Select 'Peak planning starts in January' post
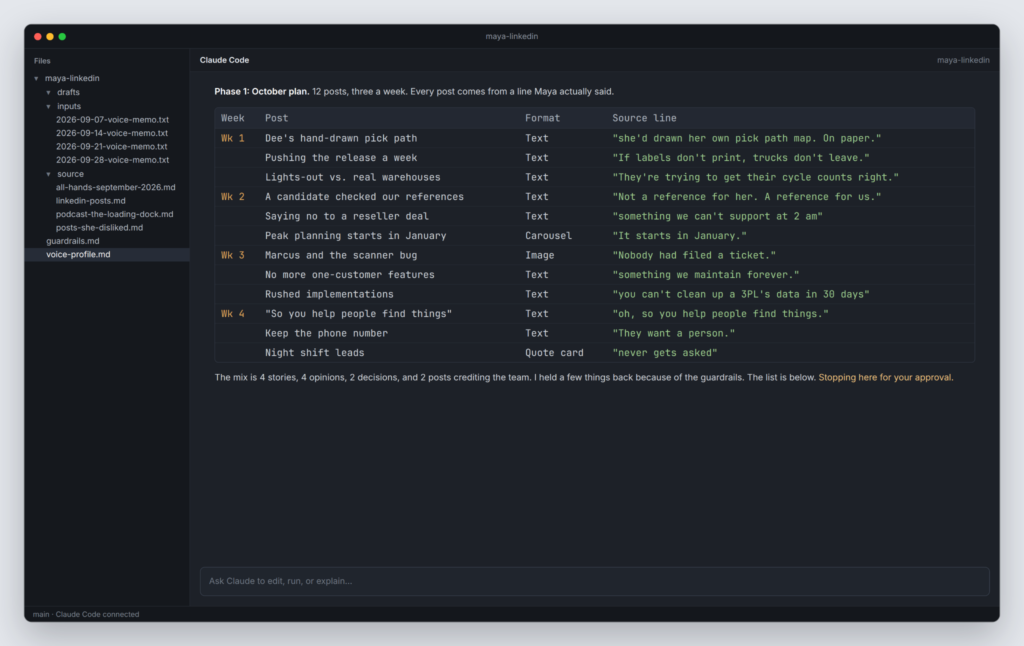The height and width of the screenshot is (646, 1024). [355, 236]
